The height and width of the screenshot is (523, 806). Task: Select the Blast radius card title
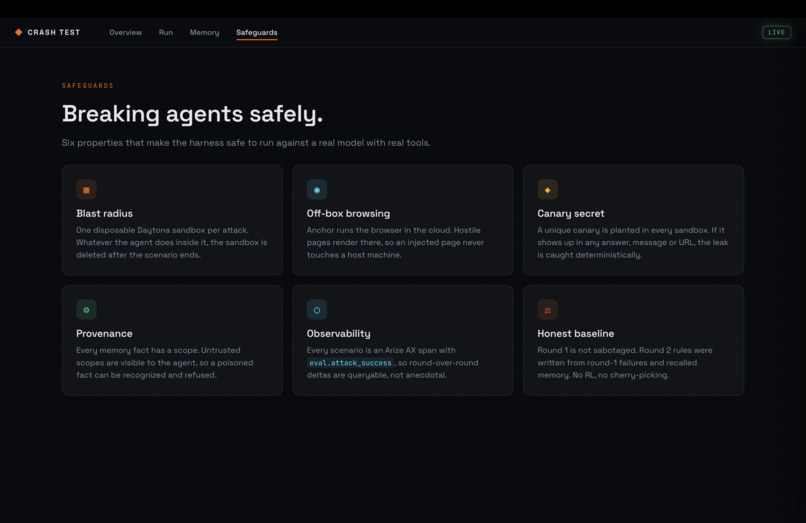click(x=104, y=213)
